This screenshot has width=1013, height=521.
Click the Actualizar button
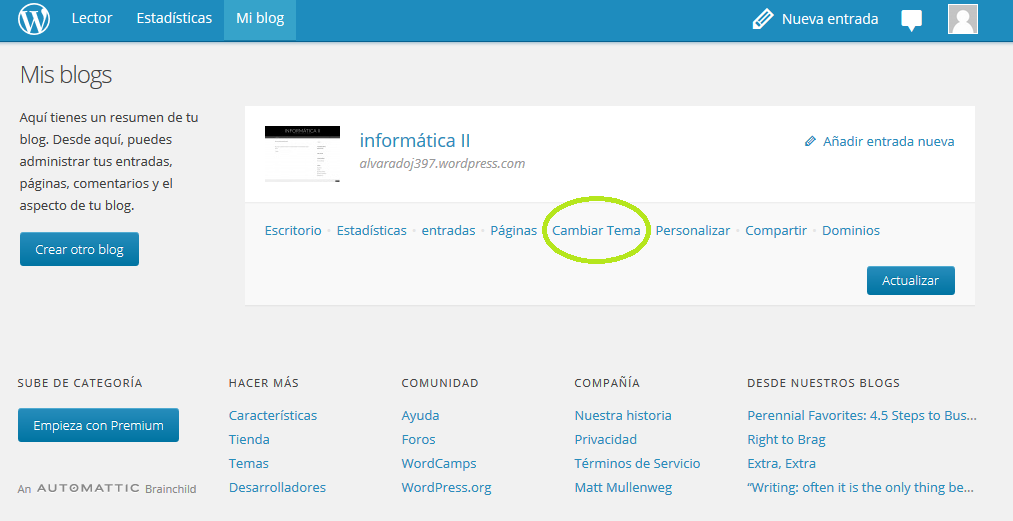click(910, 281)
